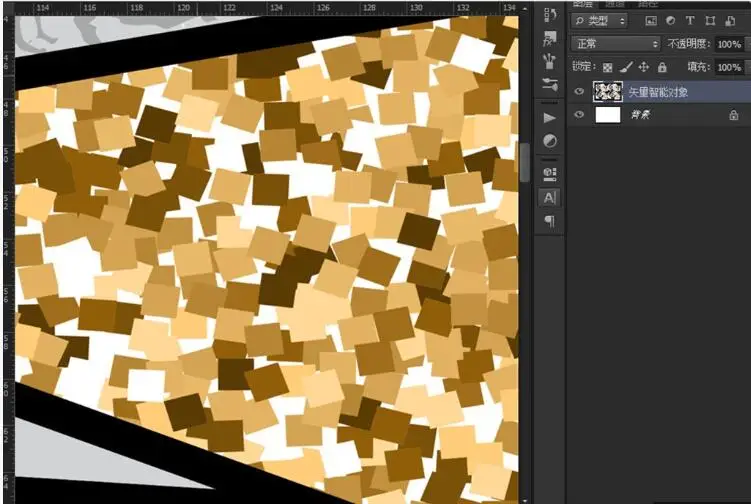Viewport: 751px width, 504px height.
Task: Open the History panel icon
Action: pyautogui.click(x=550, y=15)
